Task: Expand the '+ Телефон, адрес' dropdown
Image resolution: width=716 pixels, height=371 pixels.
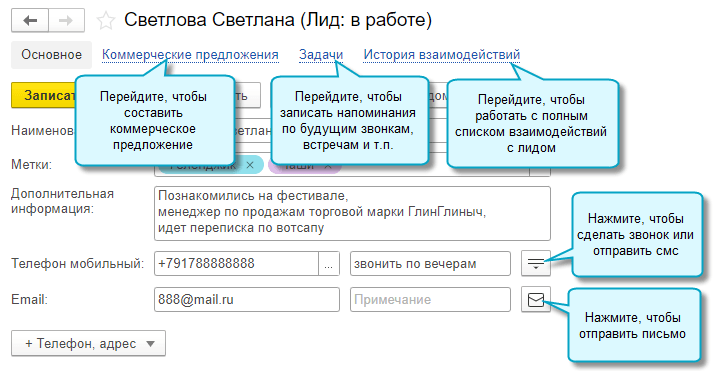Action: click(x=89, y=343)
